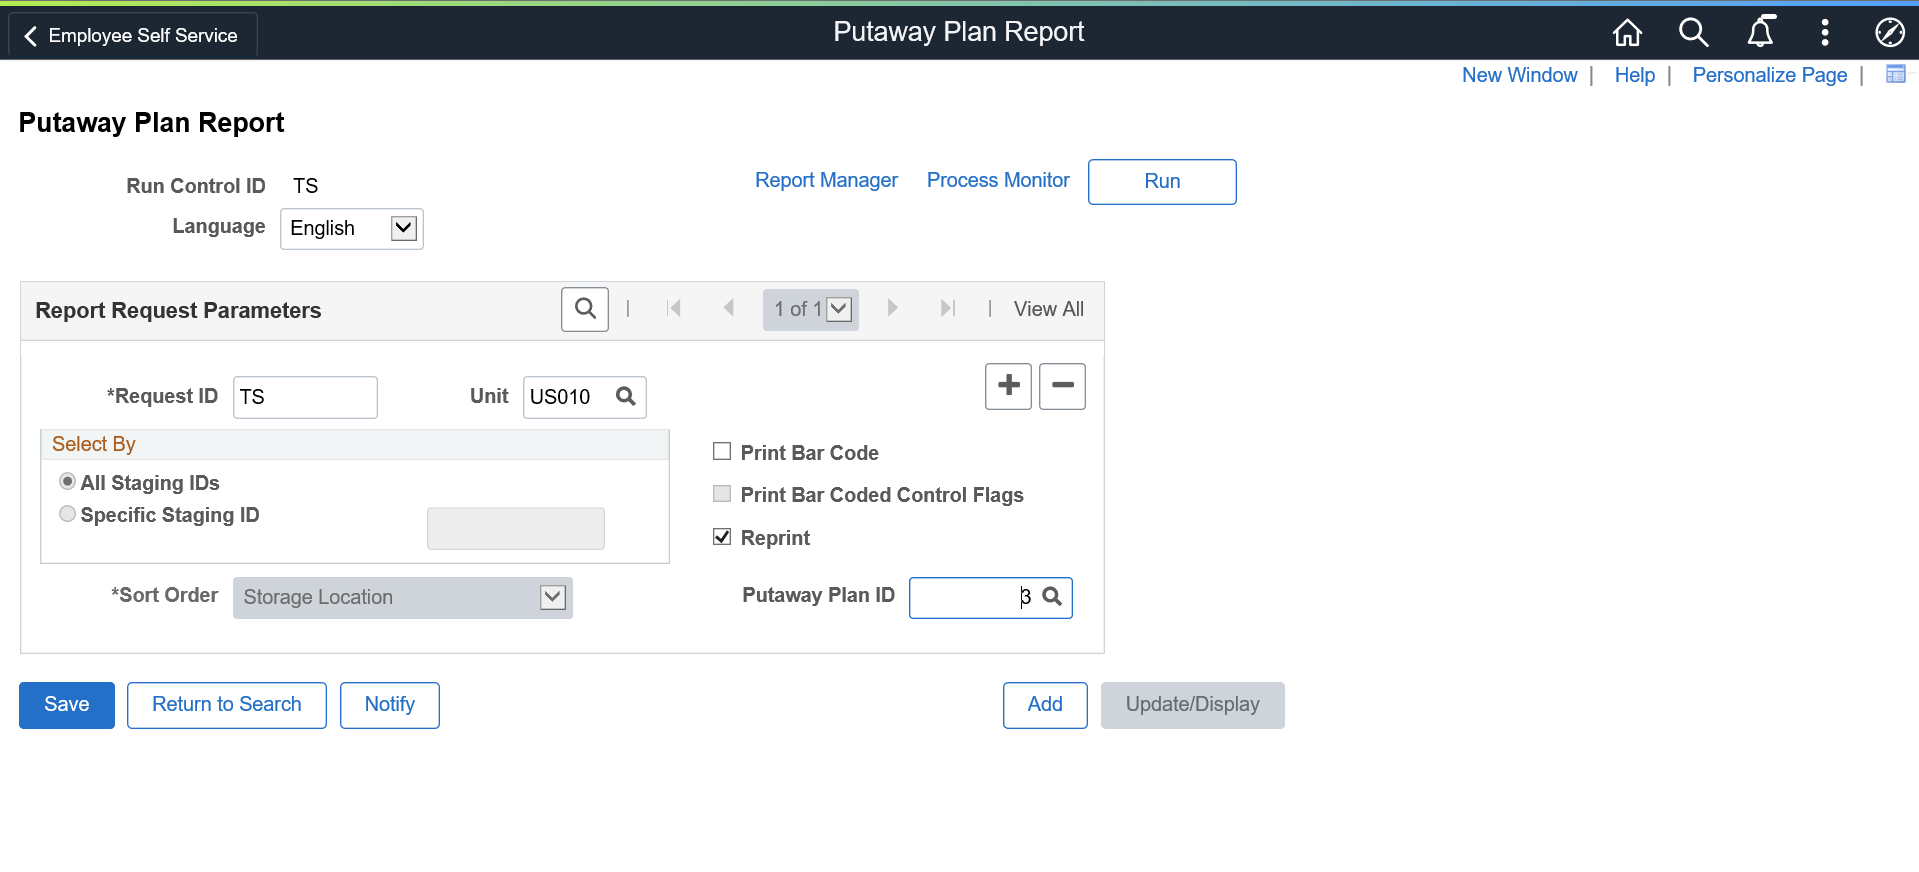1919x872 pixels.
Task: Open global search magnifier icon
Action: [1693, 33]
